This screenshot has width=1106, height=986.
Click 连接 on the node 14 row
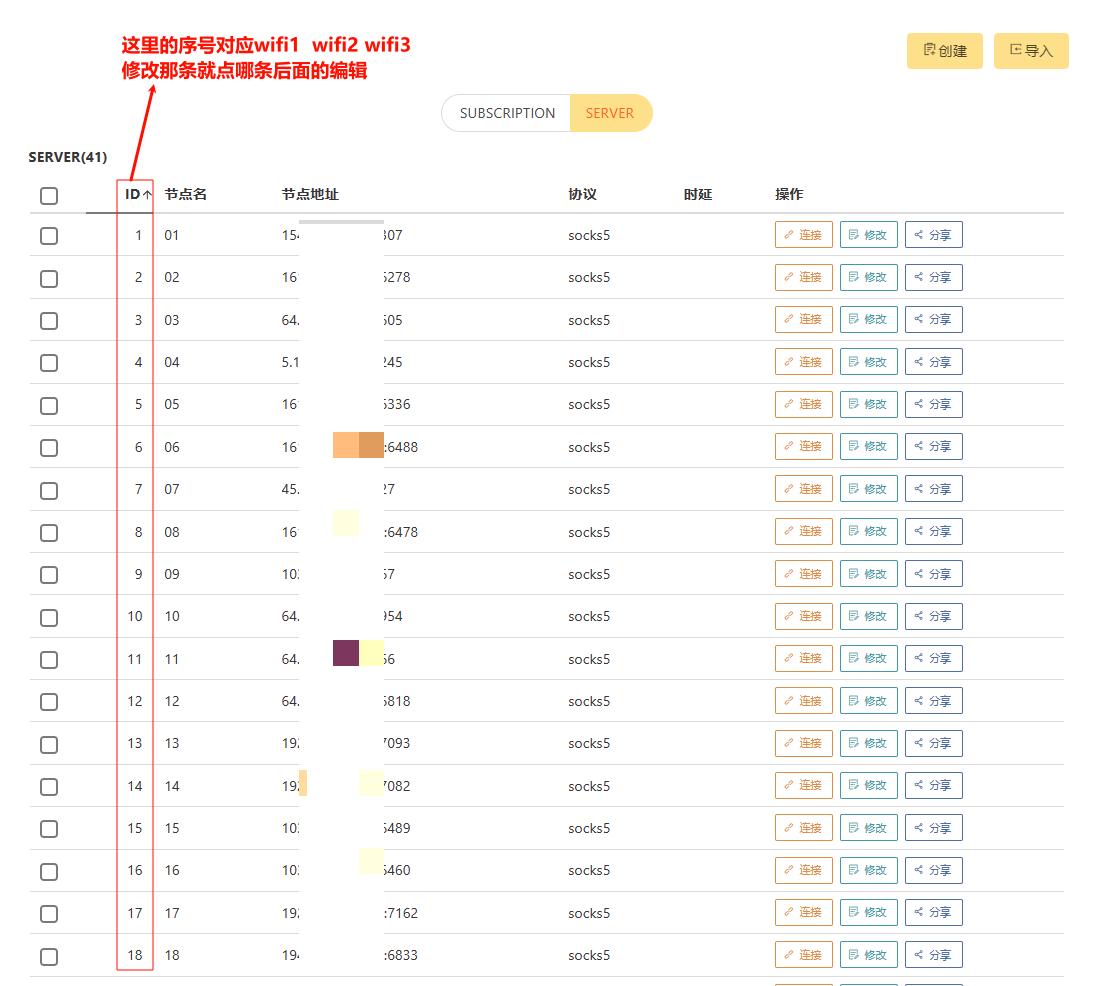(803, 785)
